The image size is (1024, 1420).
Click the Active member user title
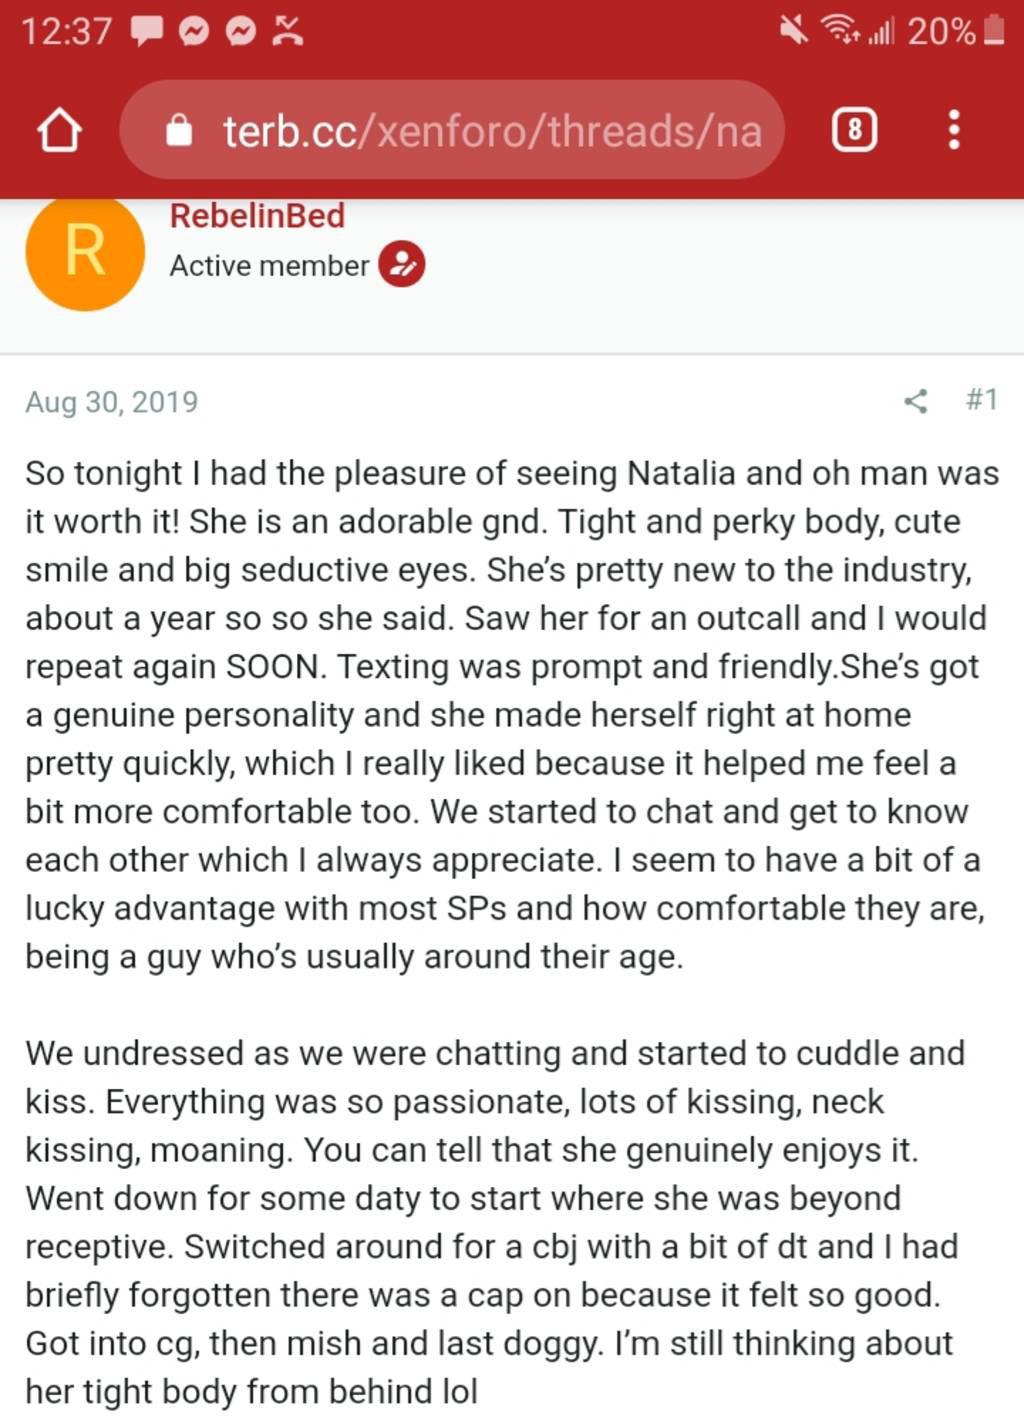pyautogui.click(x=269, y=266)
